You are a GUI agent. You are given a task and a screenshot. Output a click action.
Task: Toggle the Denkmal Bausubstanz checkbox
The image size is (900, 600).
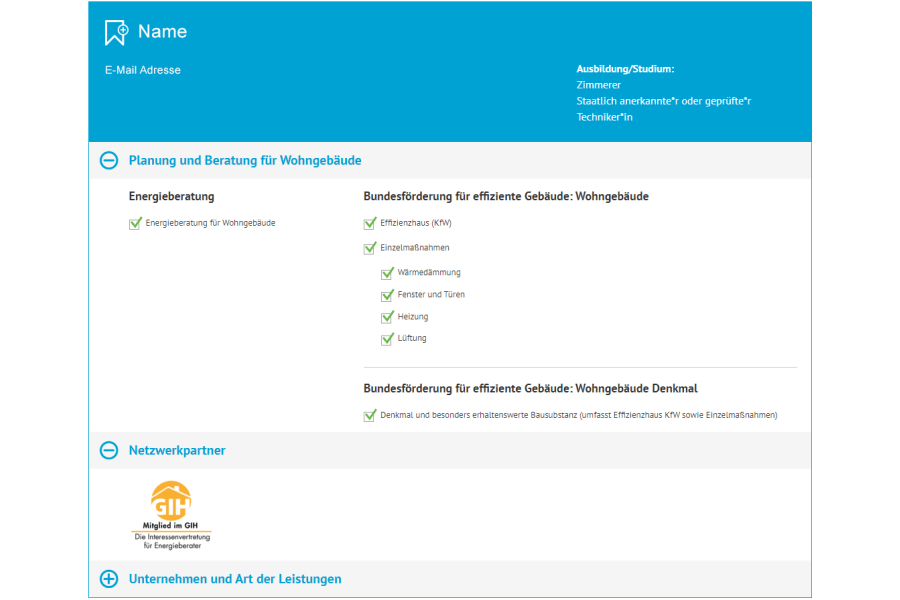tap(370, 415)
